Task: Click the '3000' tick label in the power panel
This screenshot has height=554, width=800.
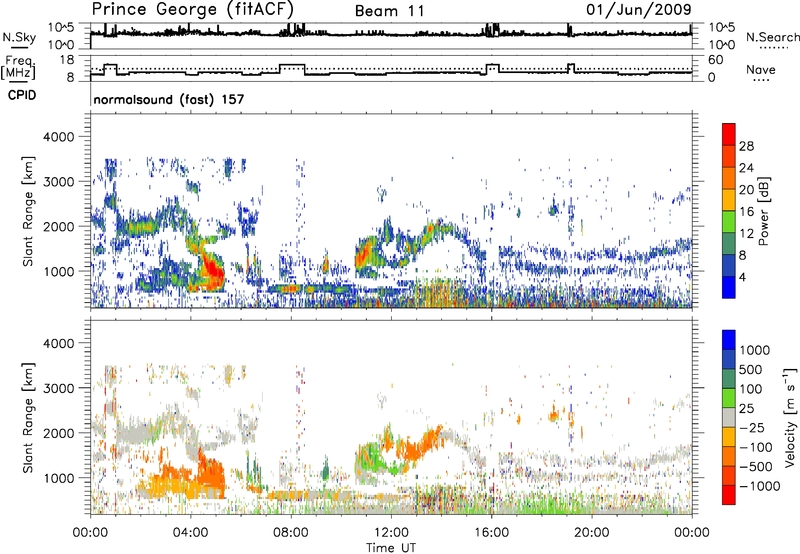Action: pos(58,182)
